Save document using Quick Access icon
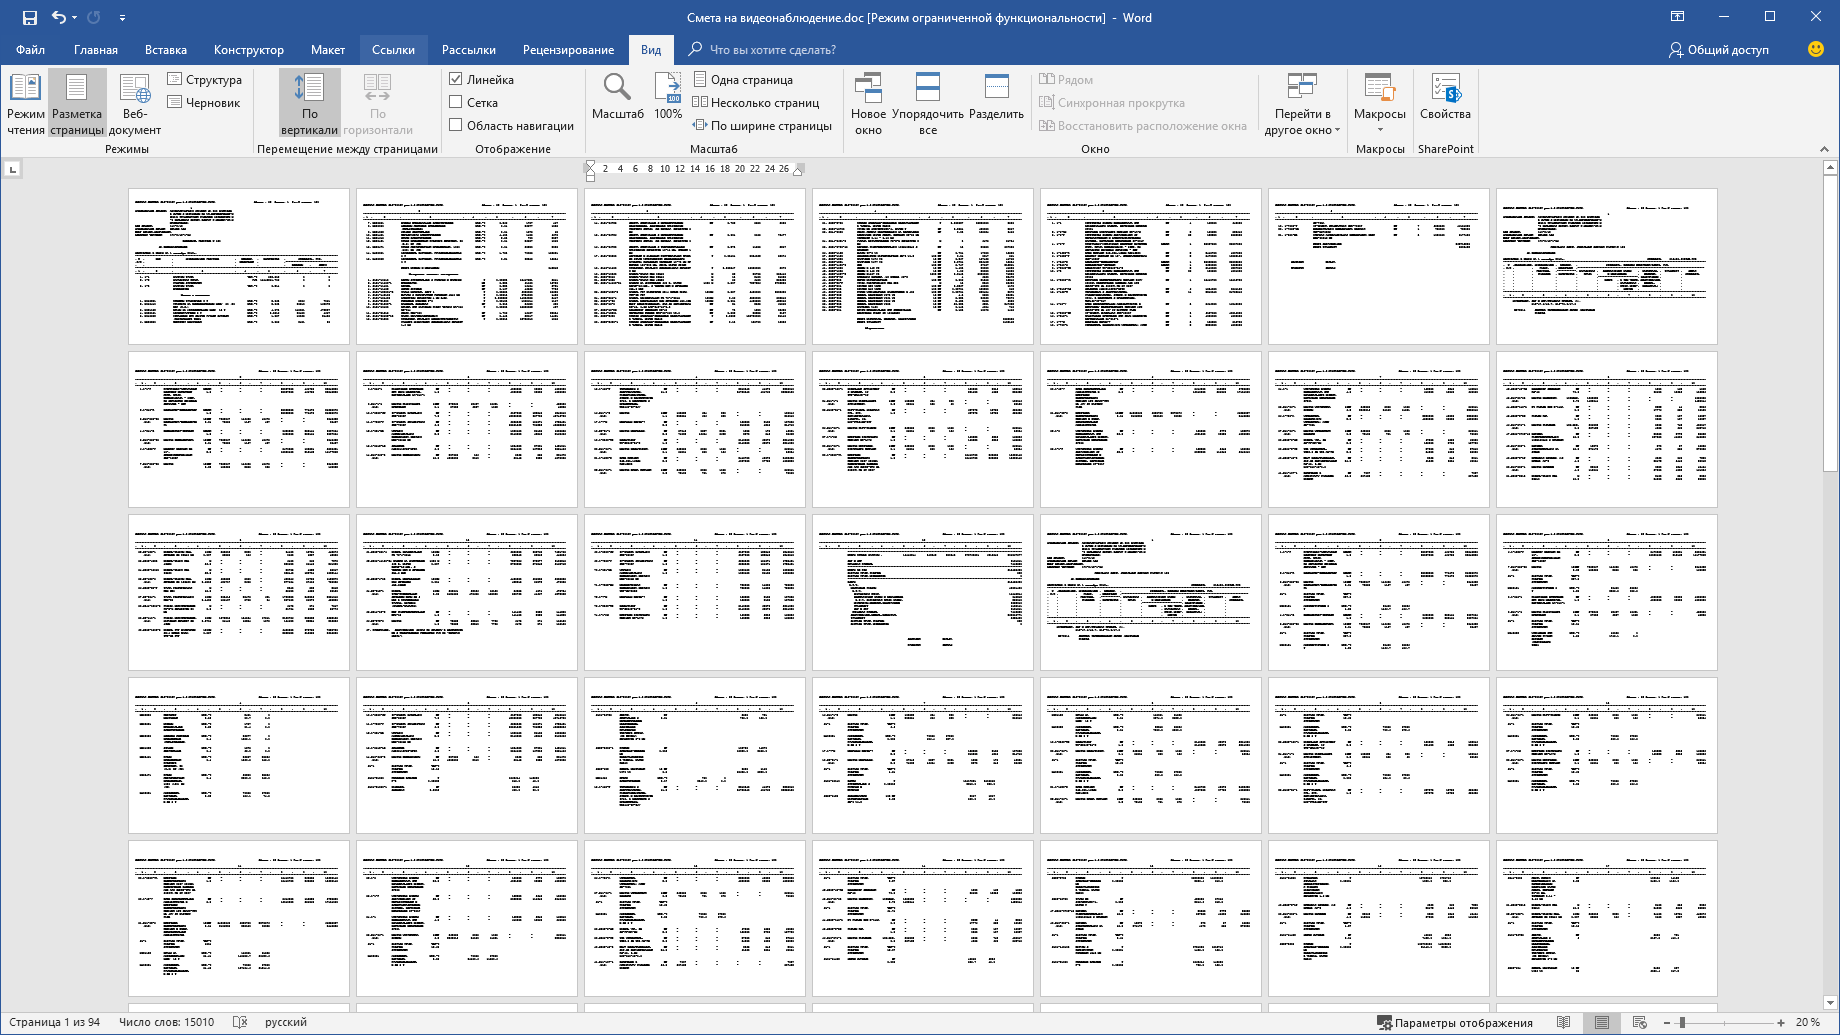This screenshot has height=1035, width=1840. (30, 18)
